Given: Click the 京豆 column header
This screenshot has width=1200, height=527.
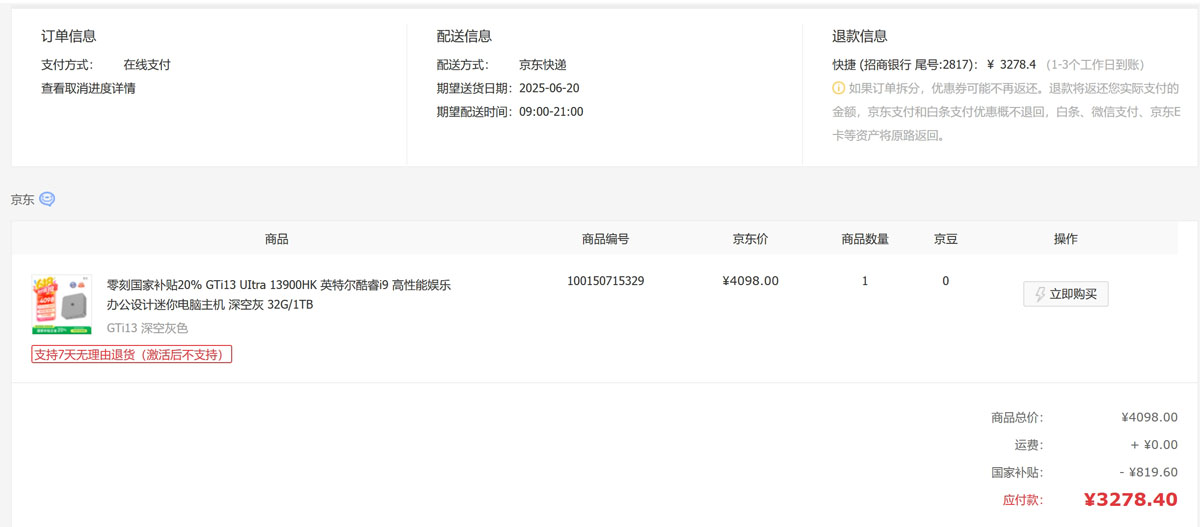Looking at the screenshot, I should (x=945, y=239).
